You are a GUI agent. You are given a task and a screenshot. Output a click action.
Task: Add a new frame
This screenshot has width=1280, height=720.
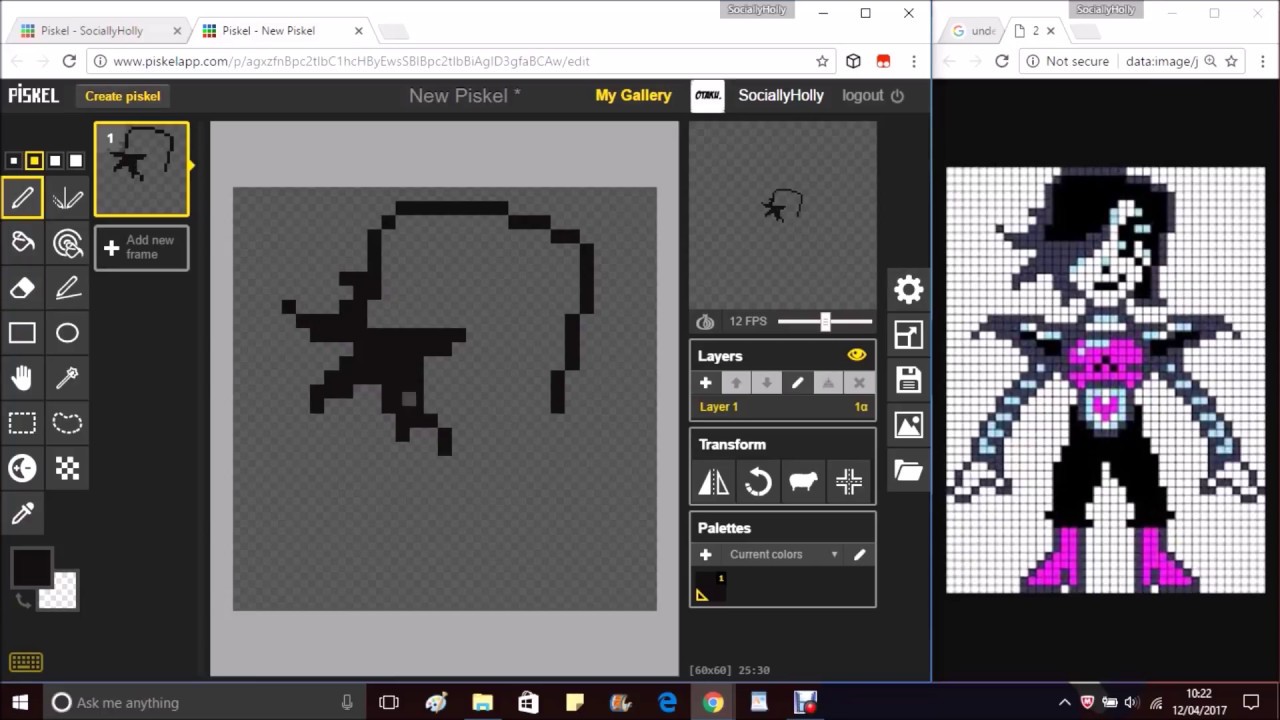coord(141,247)
